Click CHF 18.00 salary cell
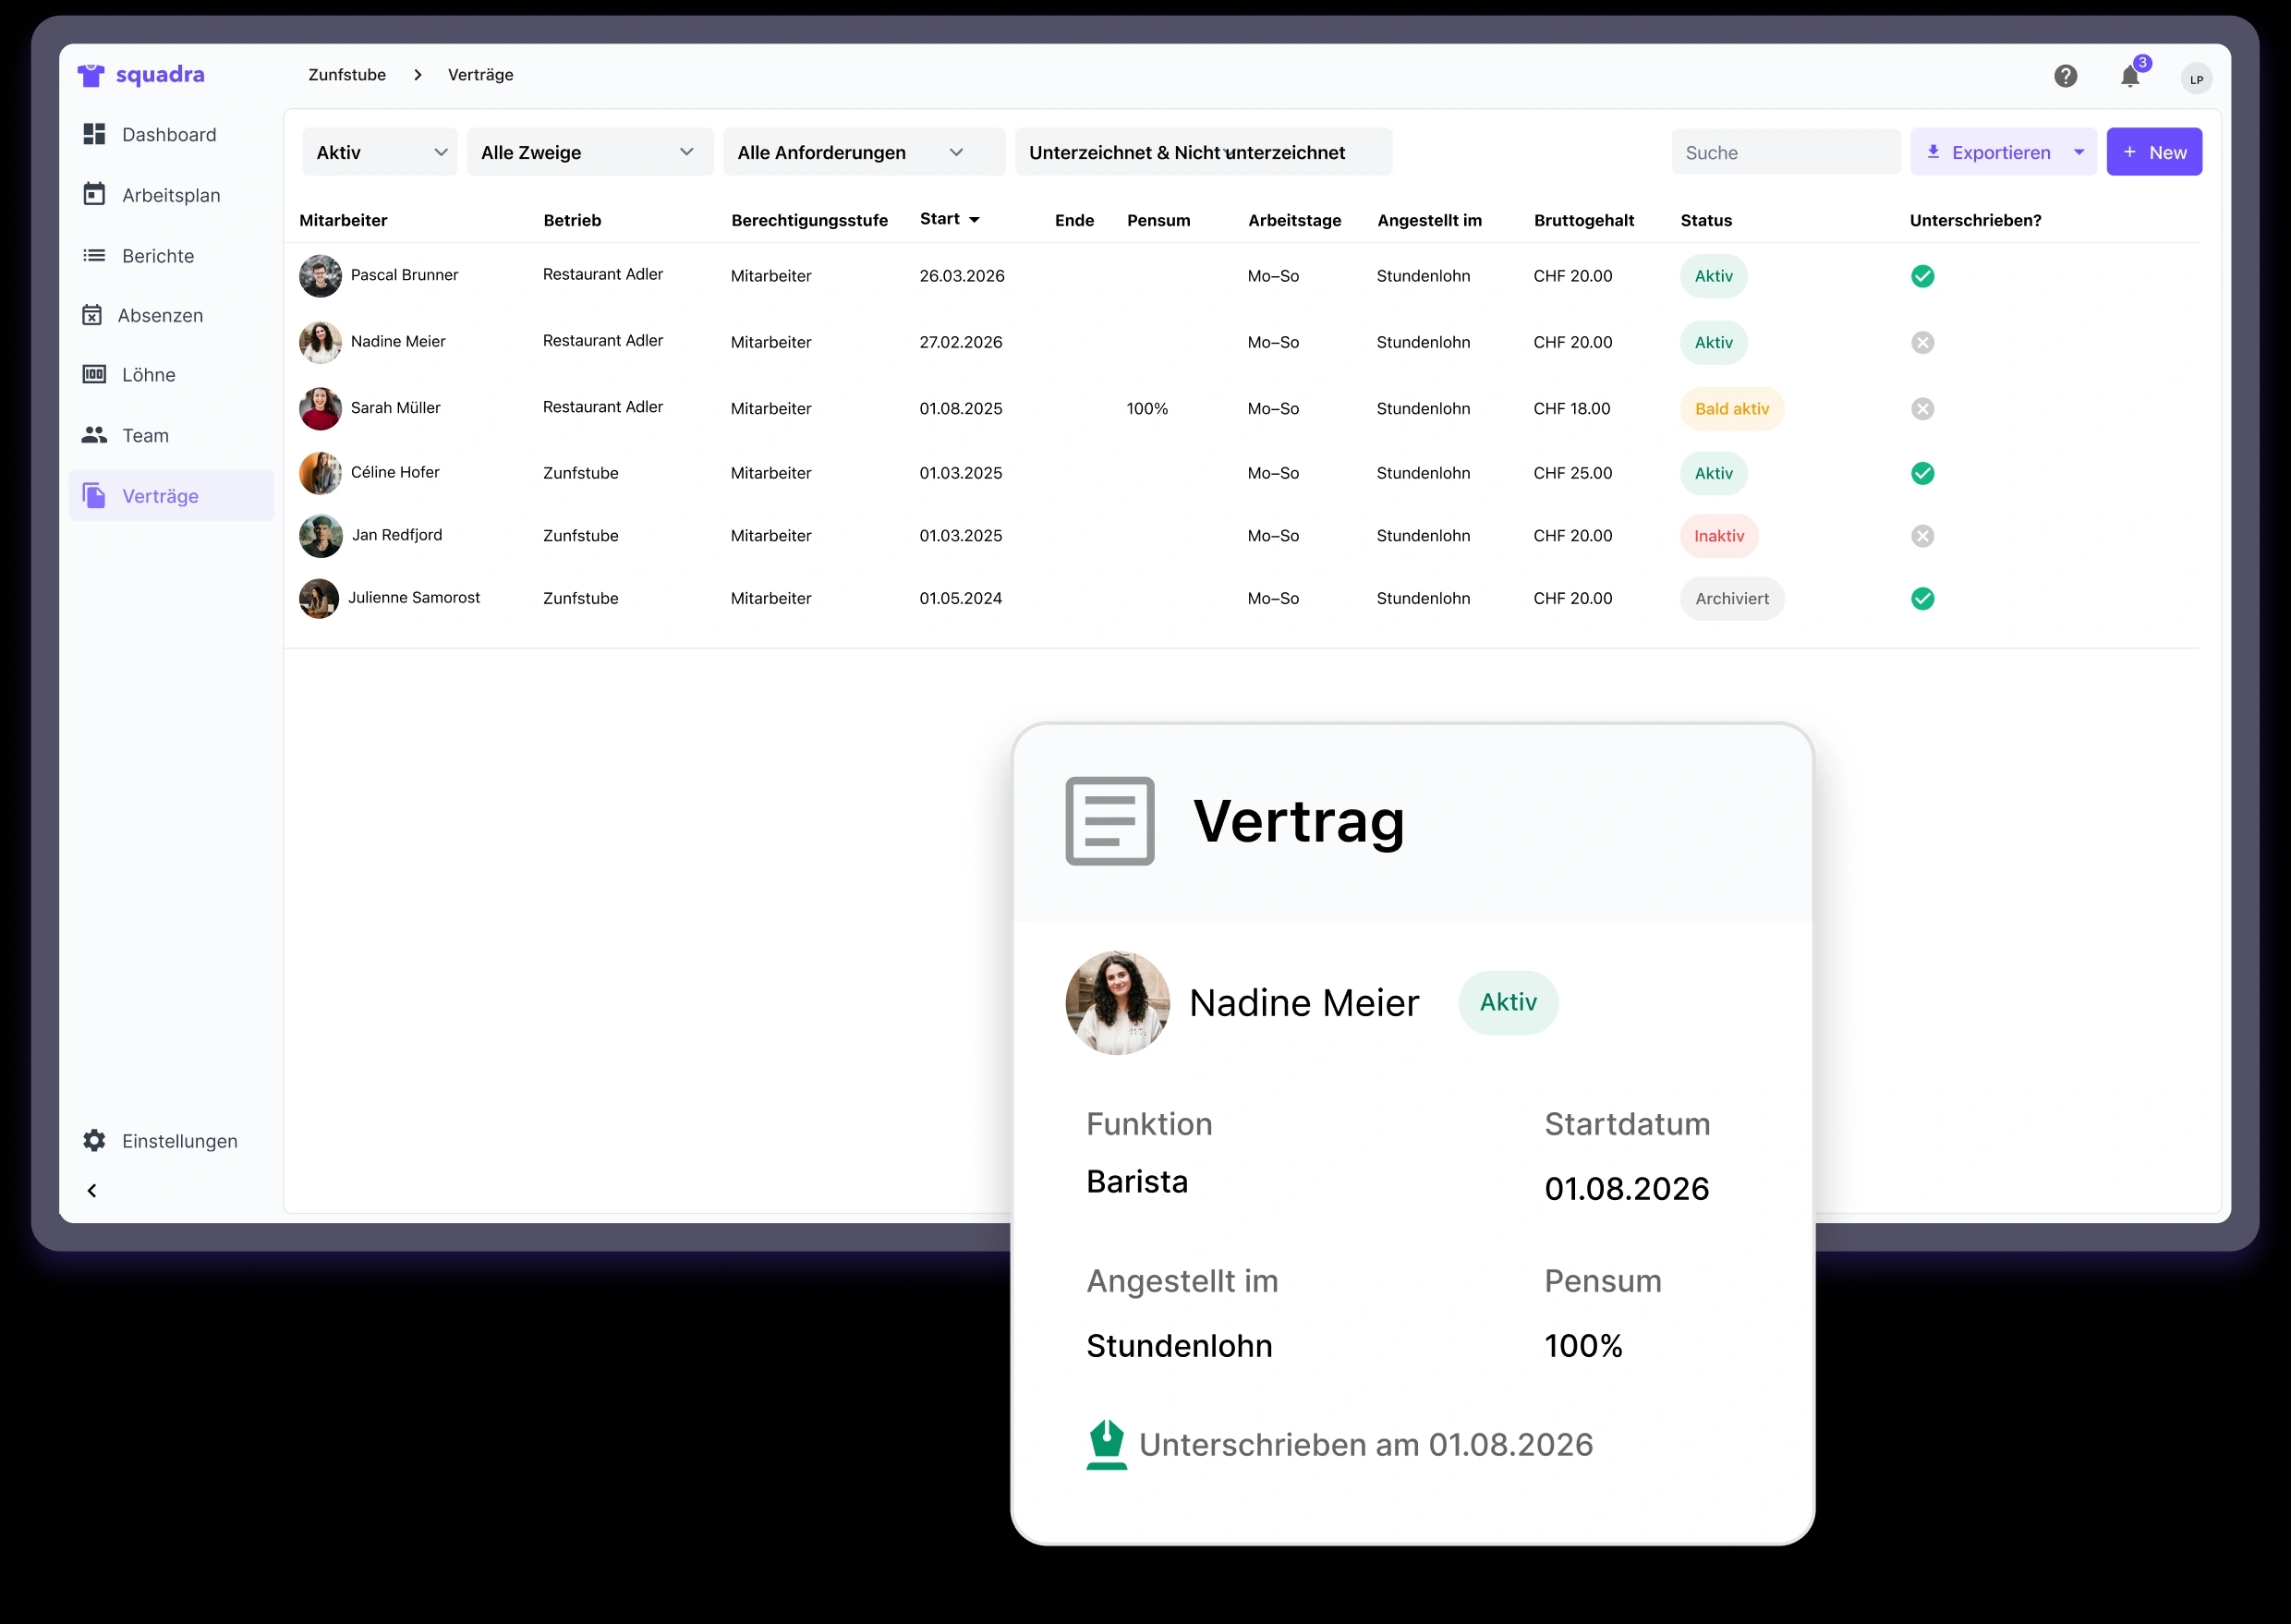 1572,408
